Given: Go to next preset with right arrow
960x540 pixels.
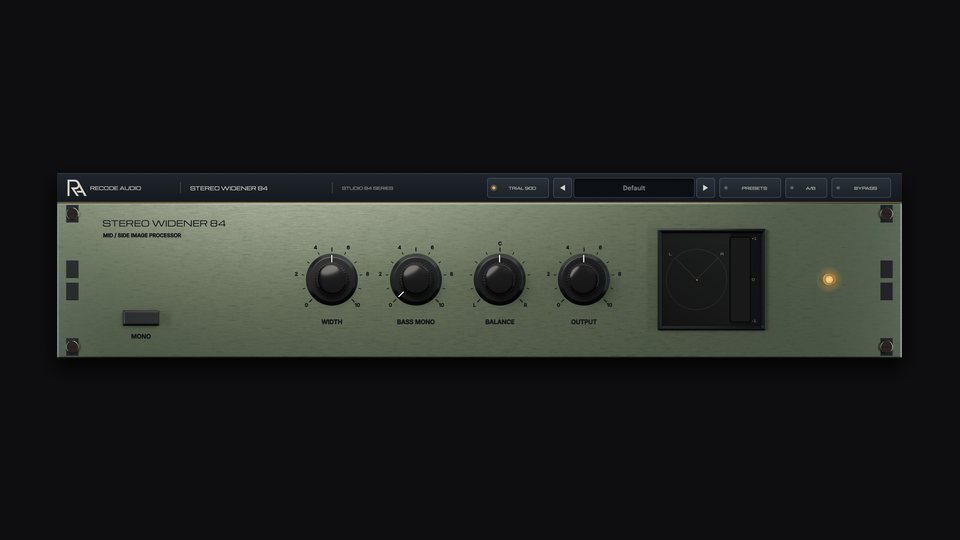Looking at the screenshot, I should tap(705, 188).
